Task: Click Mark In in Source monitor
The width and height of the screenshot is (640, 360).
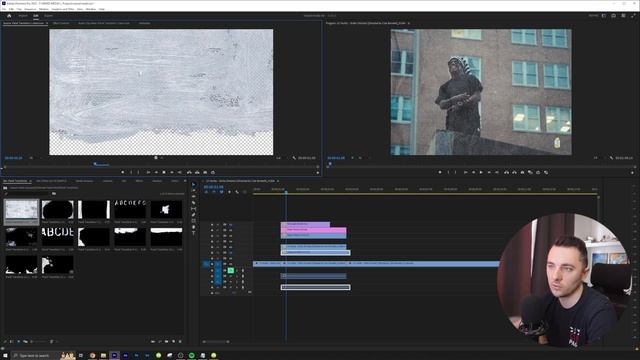Action: click(131, 172)
